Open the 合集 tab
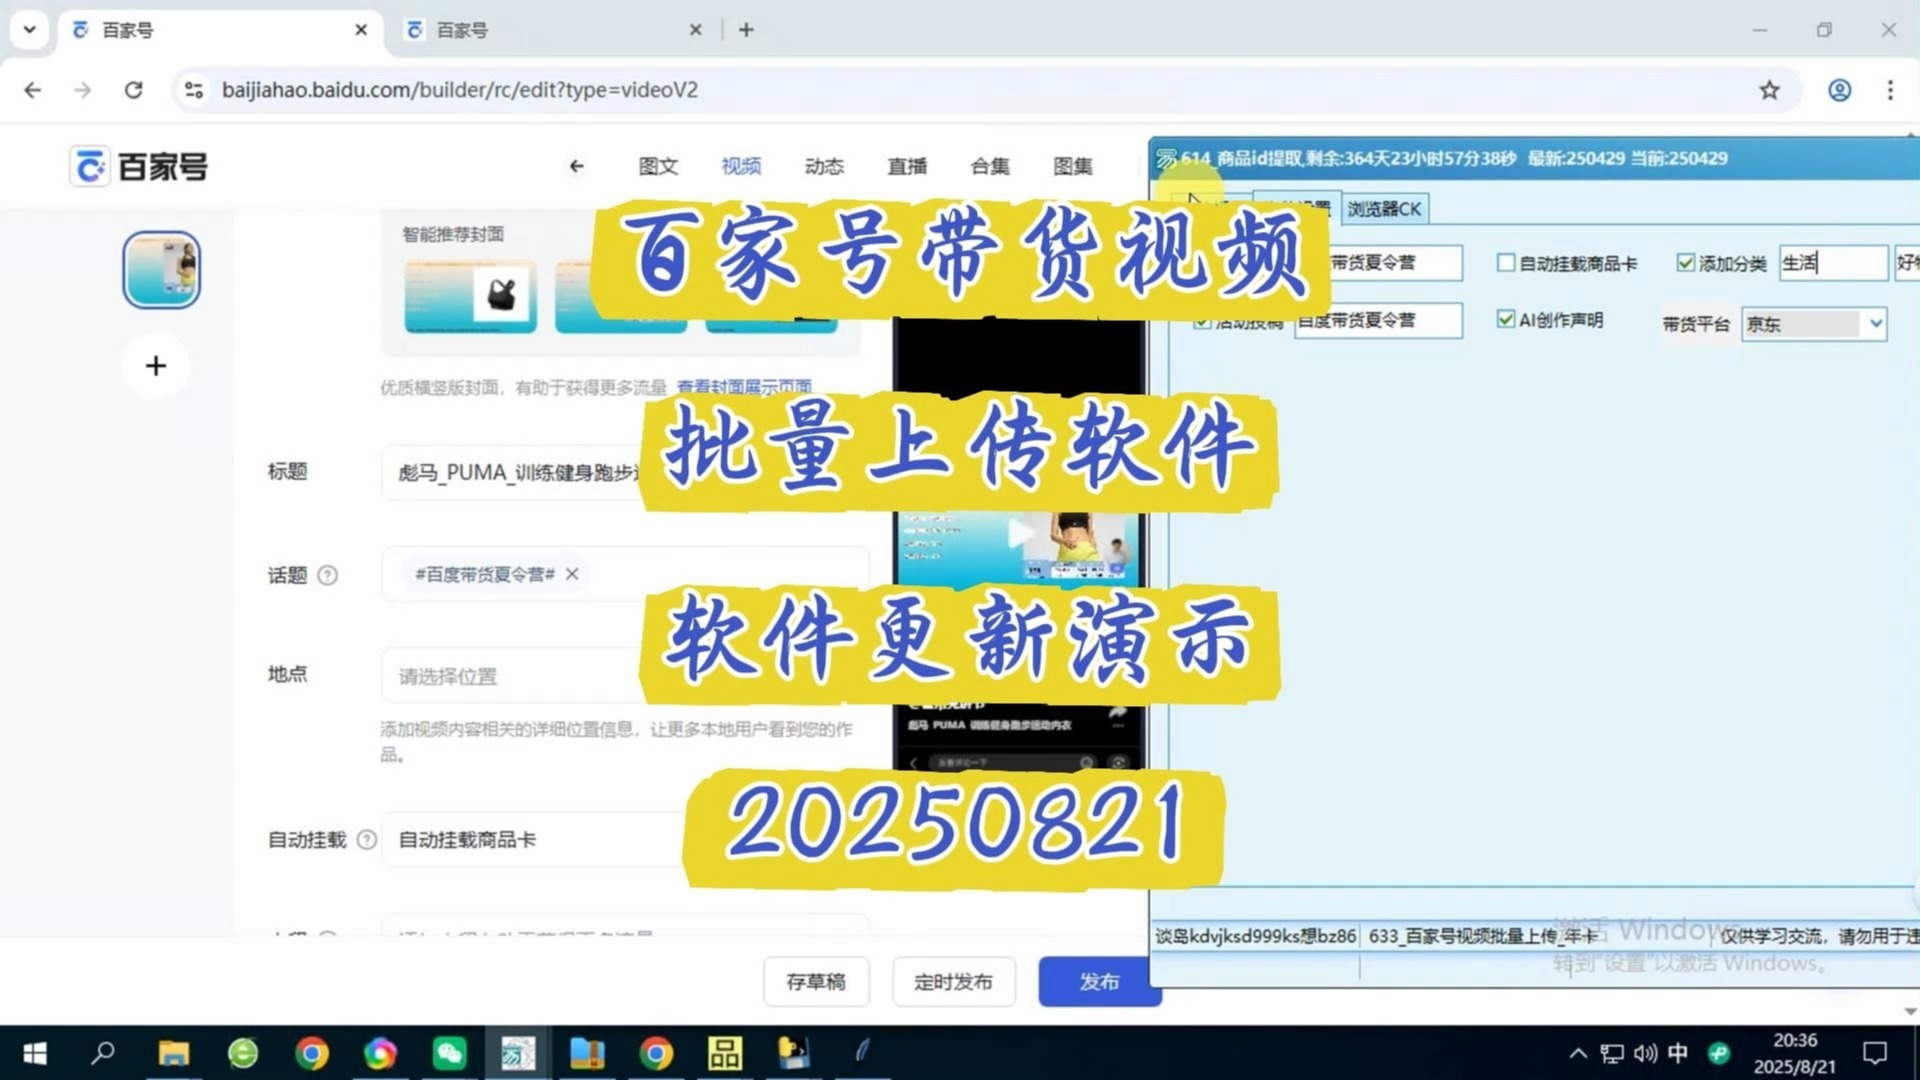1920x1080 pixels. pyautogui.click(x=990, y=166)
